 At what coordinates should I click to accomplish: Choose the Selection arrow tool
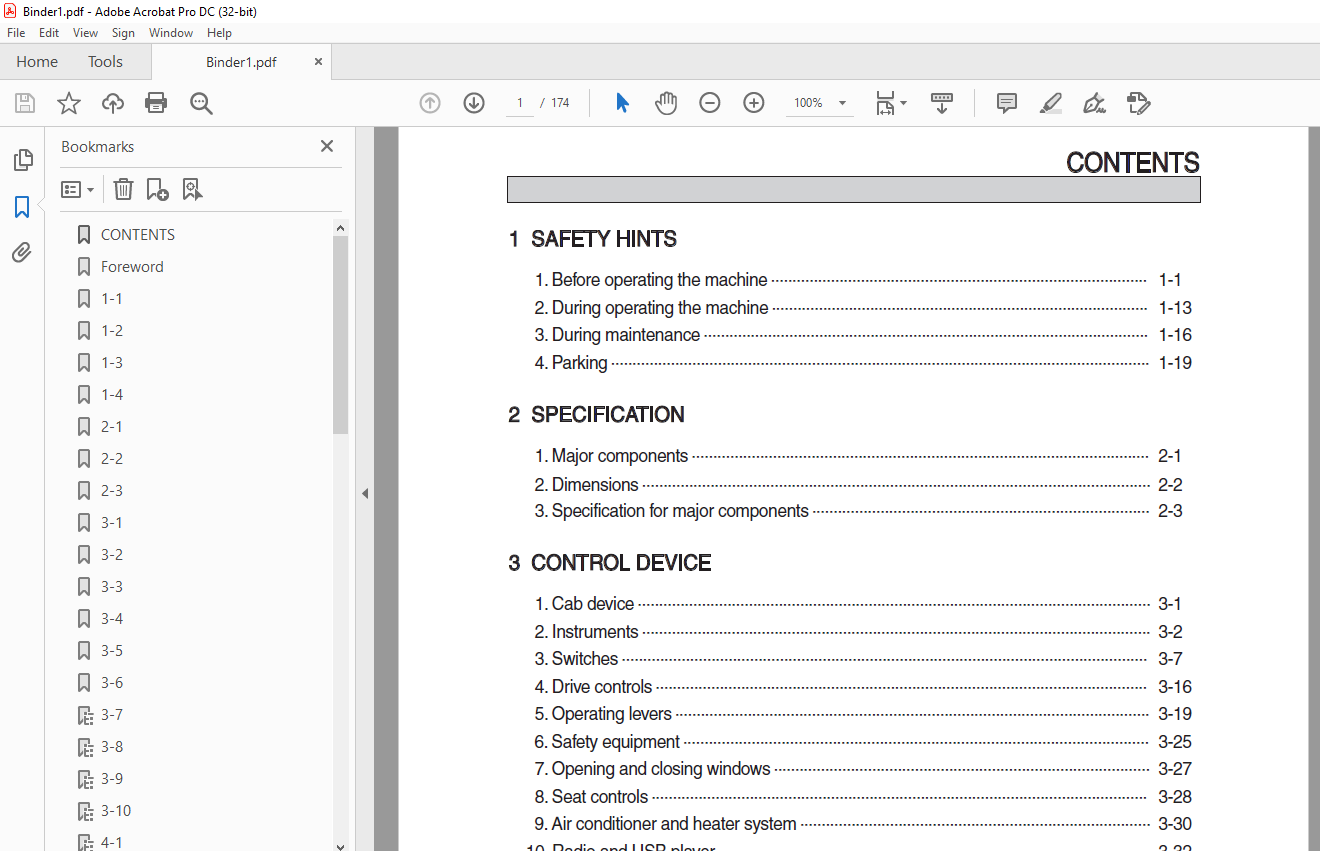(x=622, y=103)
